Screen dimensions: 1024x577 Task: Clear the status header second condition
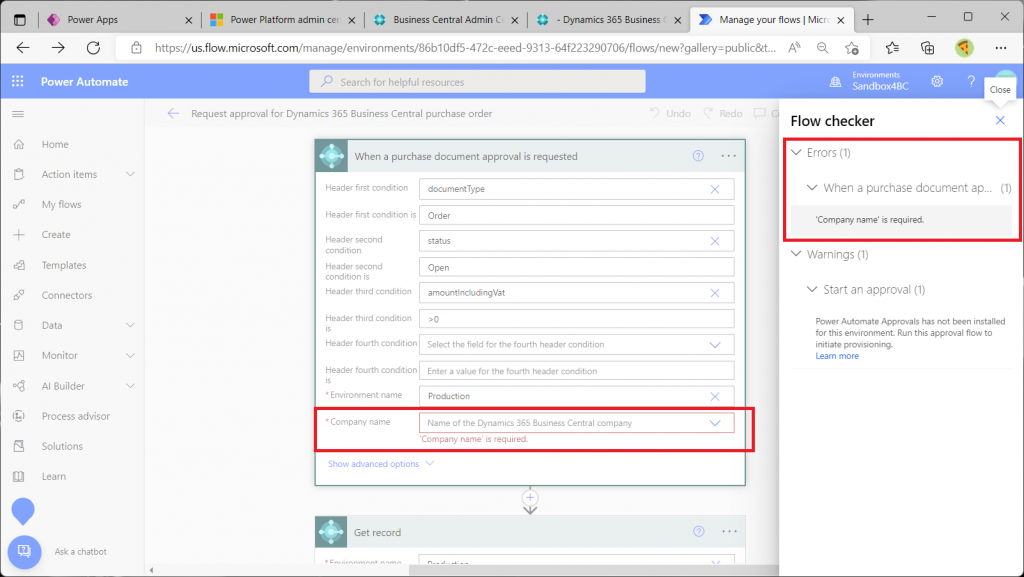pyautogui.click(x=715, y=241)
